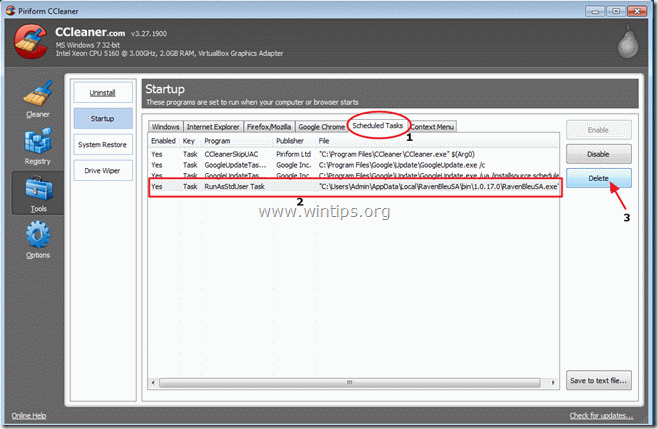Image resolution: width=658 pixels, height=429 pixels.
Task: Select the RunAsStdUser Task row
Action: pyautogui.click(x=354, y=187)
